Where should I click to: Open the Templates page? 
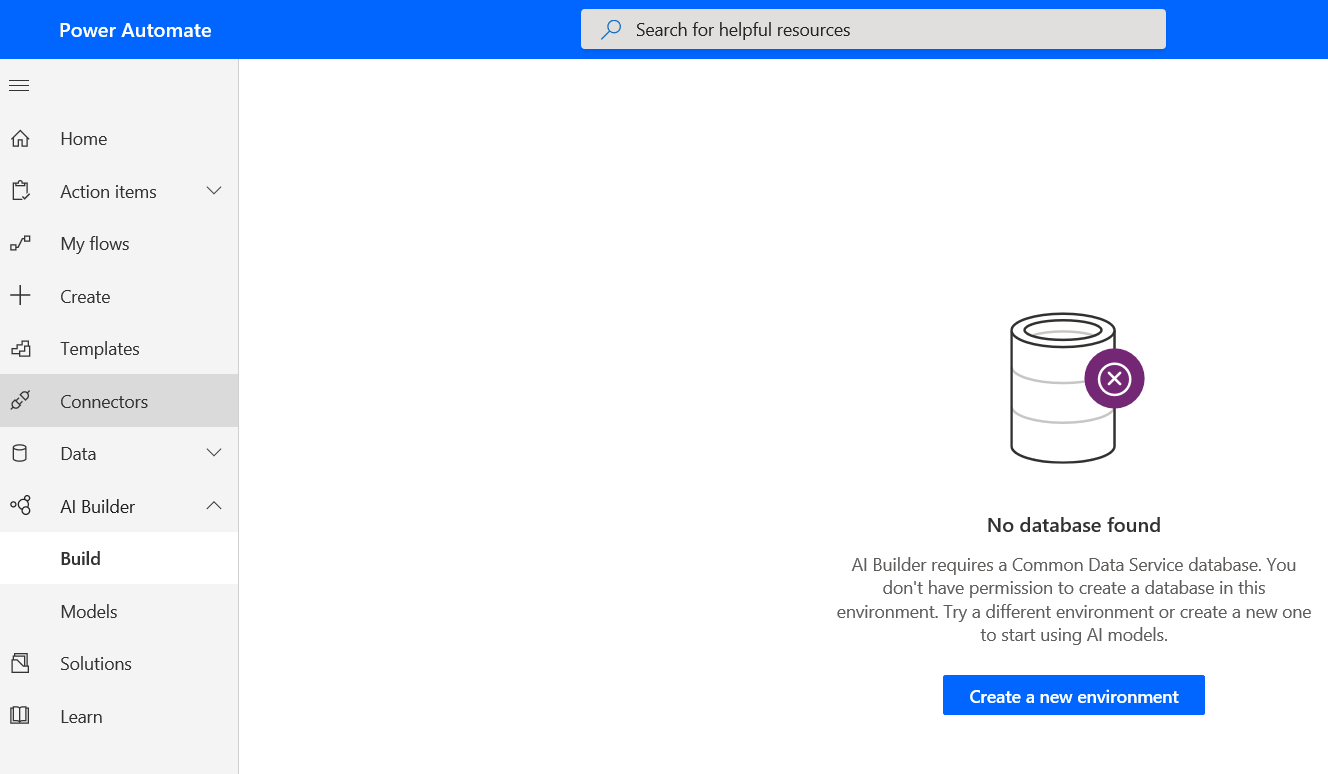click(119, 349)
